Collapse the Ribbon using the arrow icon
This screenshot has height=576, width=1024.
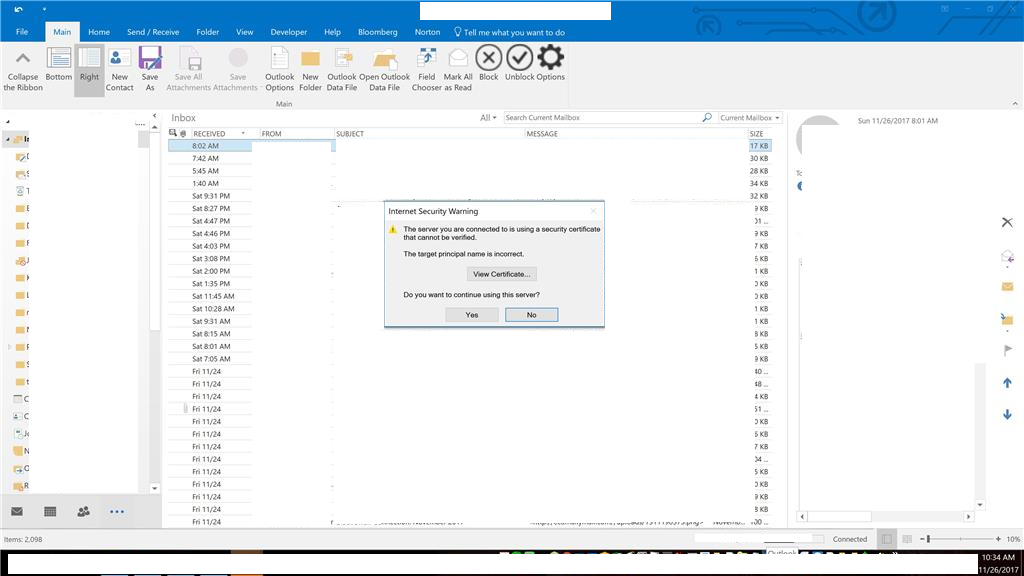point(23,69)
